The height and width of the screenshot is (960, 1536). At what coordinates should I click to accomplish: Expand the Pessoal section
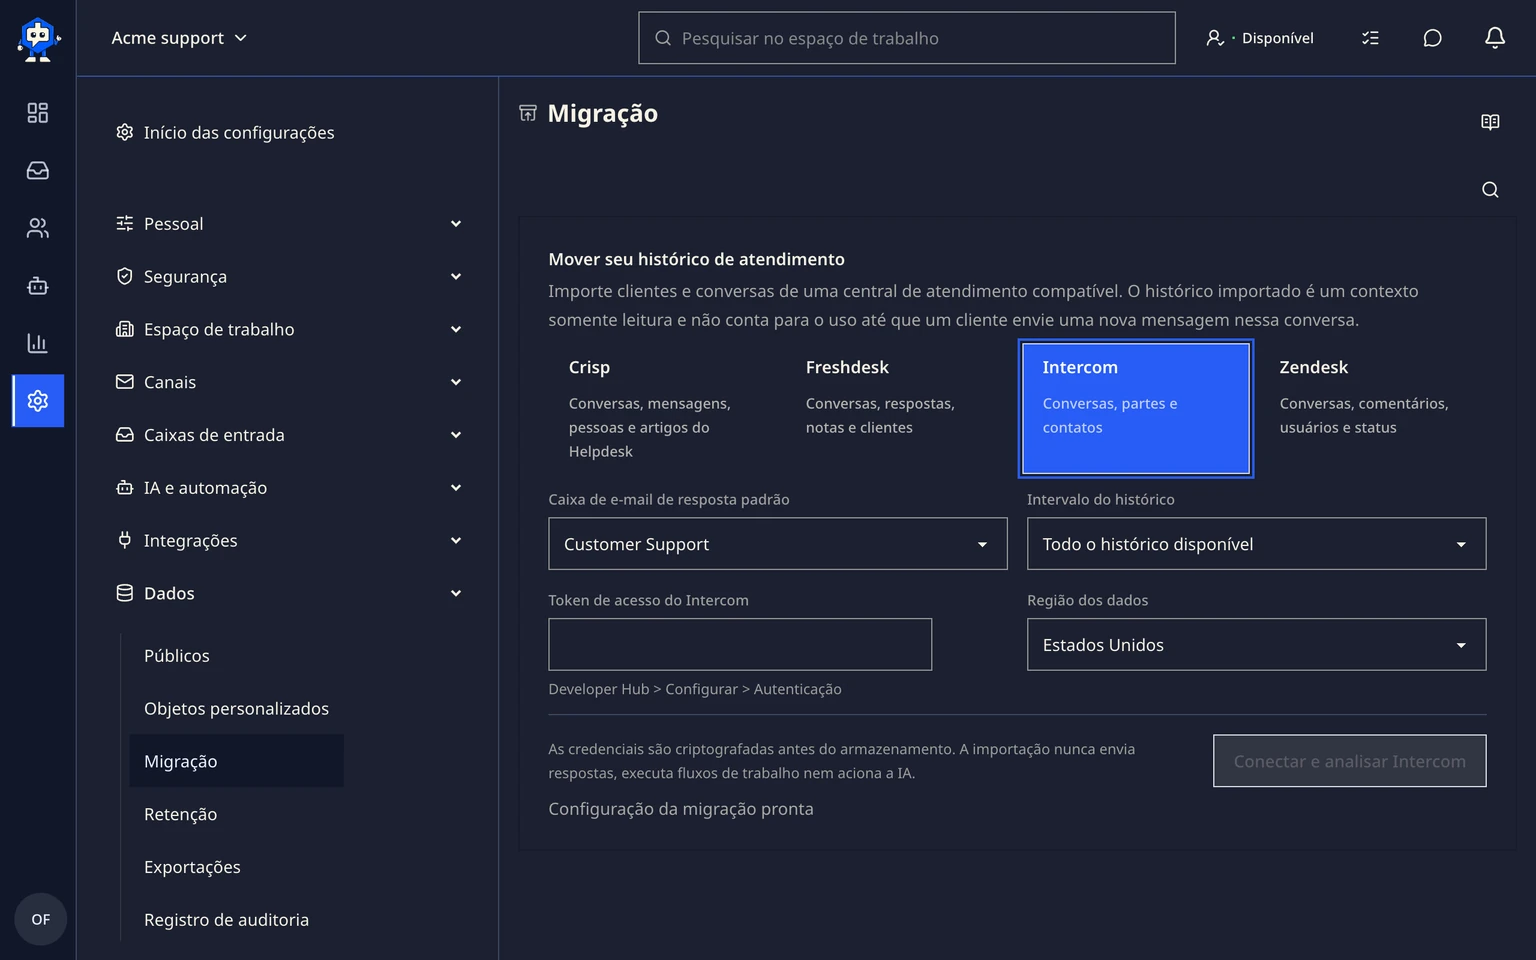coord(290,224)
